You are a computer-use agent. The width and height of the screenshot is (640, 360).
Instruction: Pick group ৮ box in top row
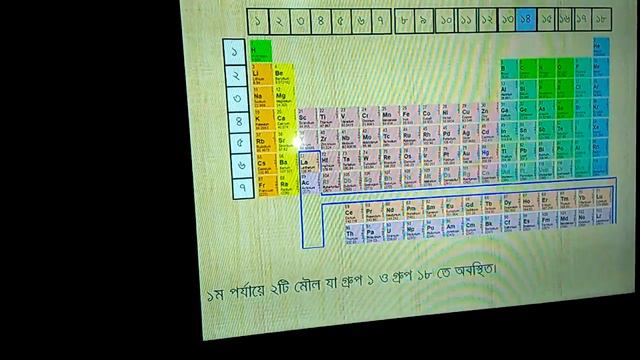coord(404,20)
